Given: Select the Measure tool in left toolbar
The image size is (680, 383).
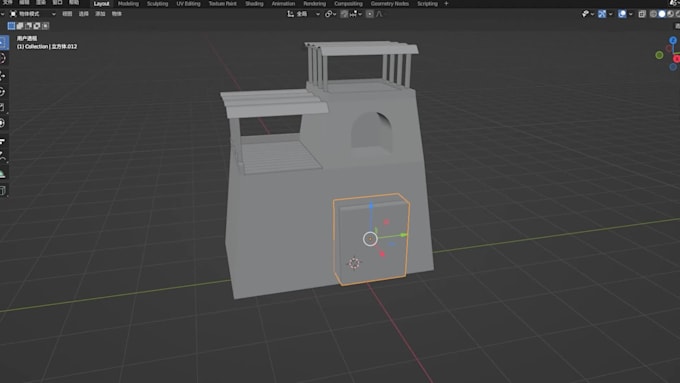Looking at the screenshot, I should click(x=3, y=157).
